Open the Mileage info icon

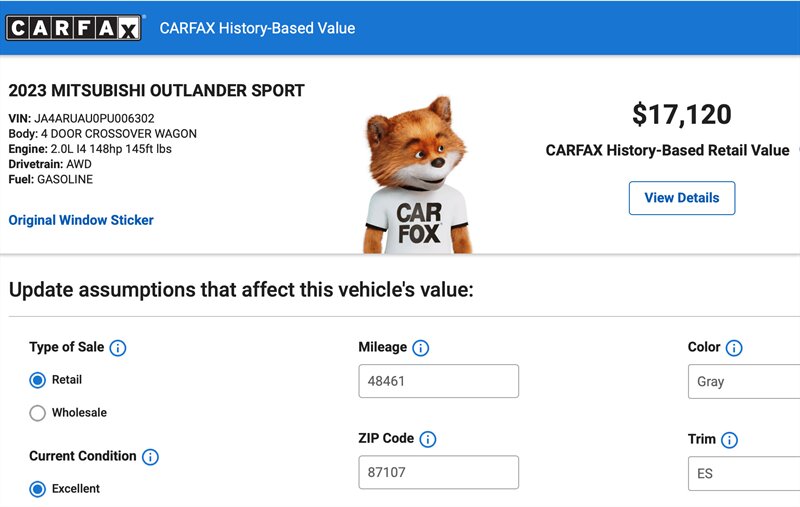[x=421, y=348]
